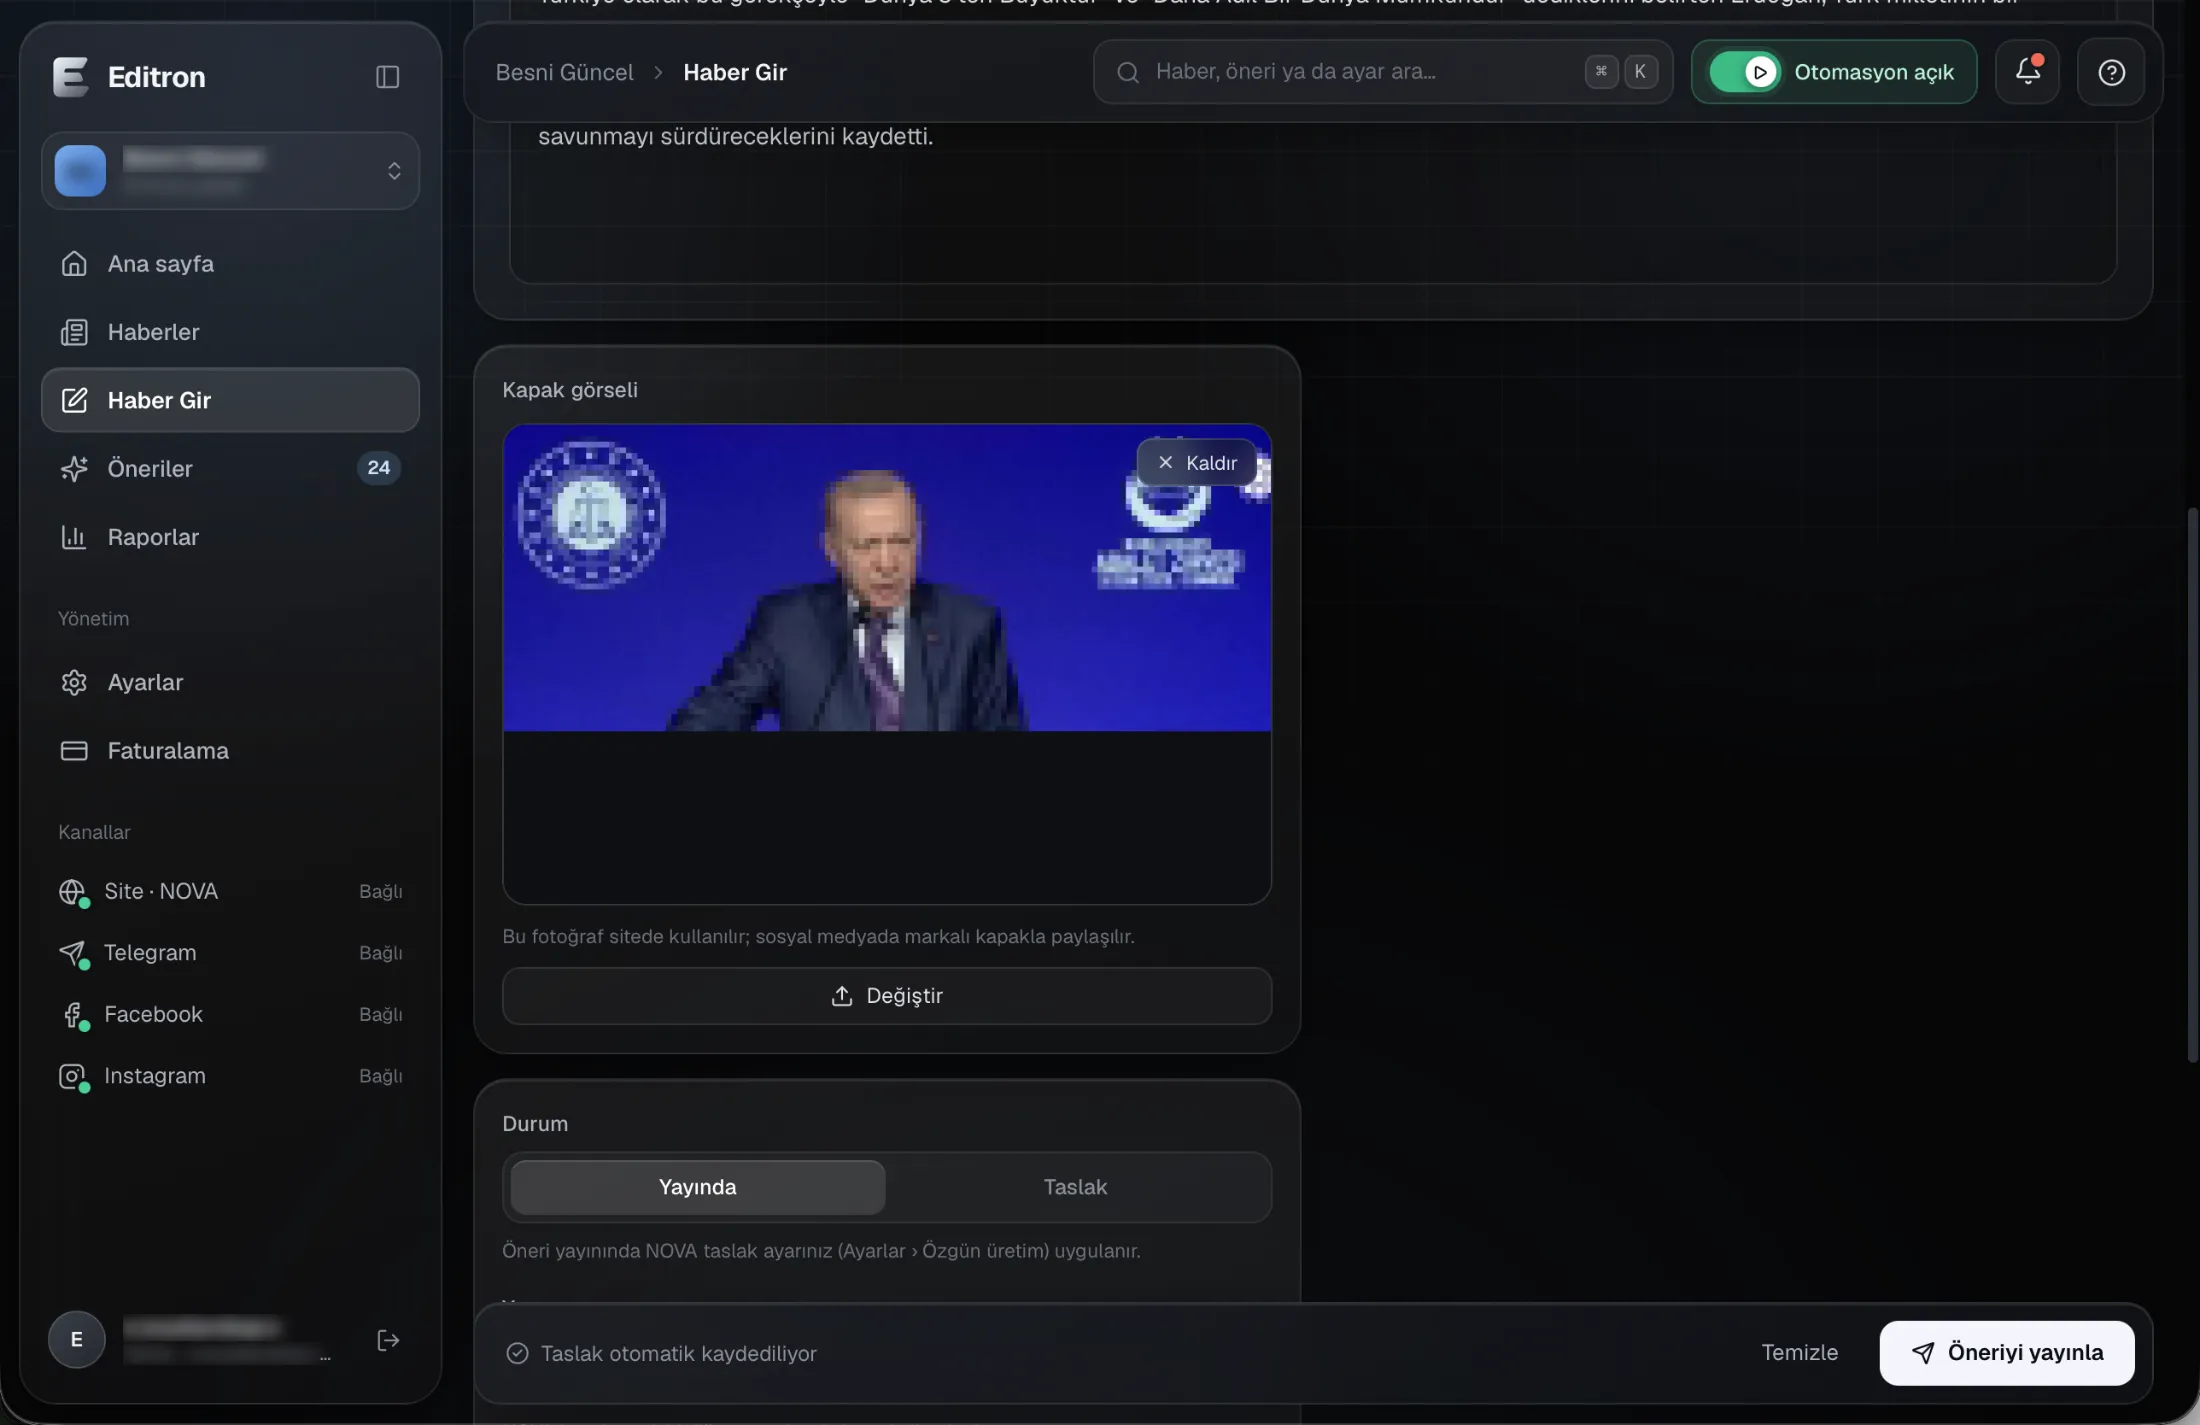
Task: Open the notifications bell
Action: click(x=2027, y=72)
